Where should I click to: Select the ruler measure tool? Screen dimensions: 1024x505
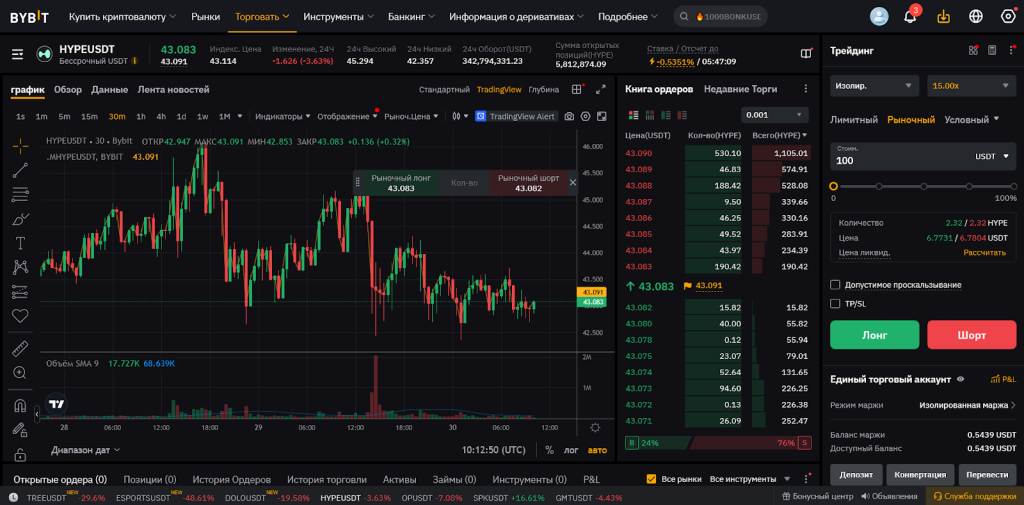coord(20,349)
